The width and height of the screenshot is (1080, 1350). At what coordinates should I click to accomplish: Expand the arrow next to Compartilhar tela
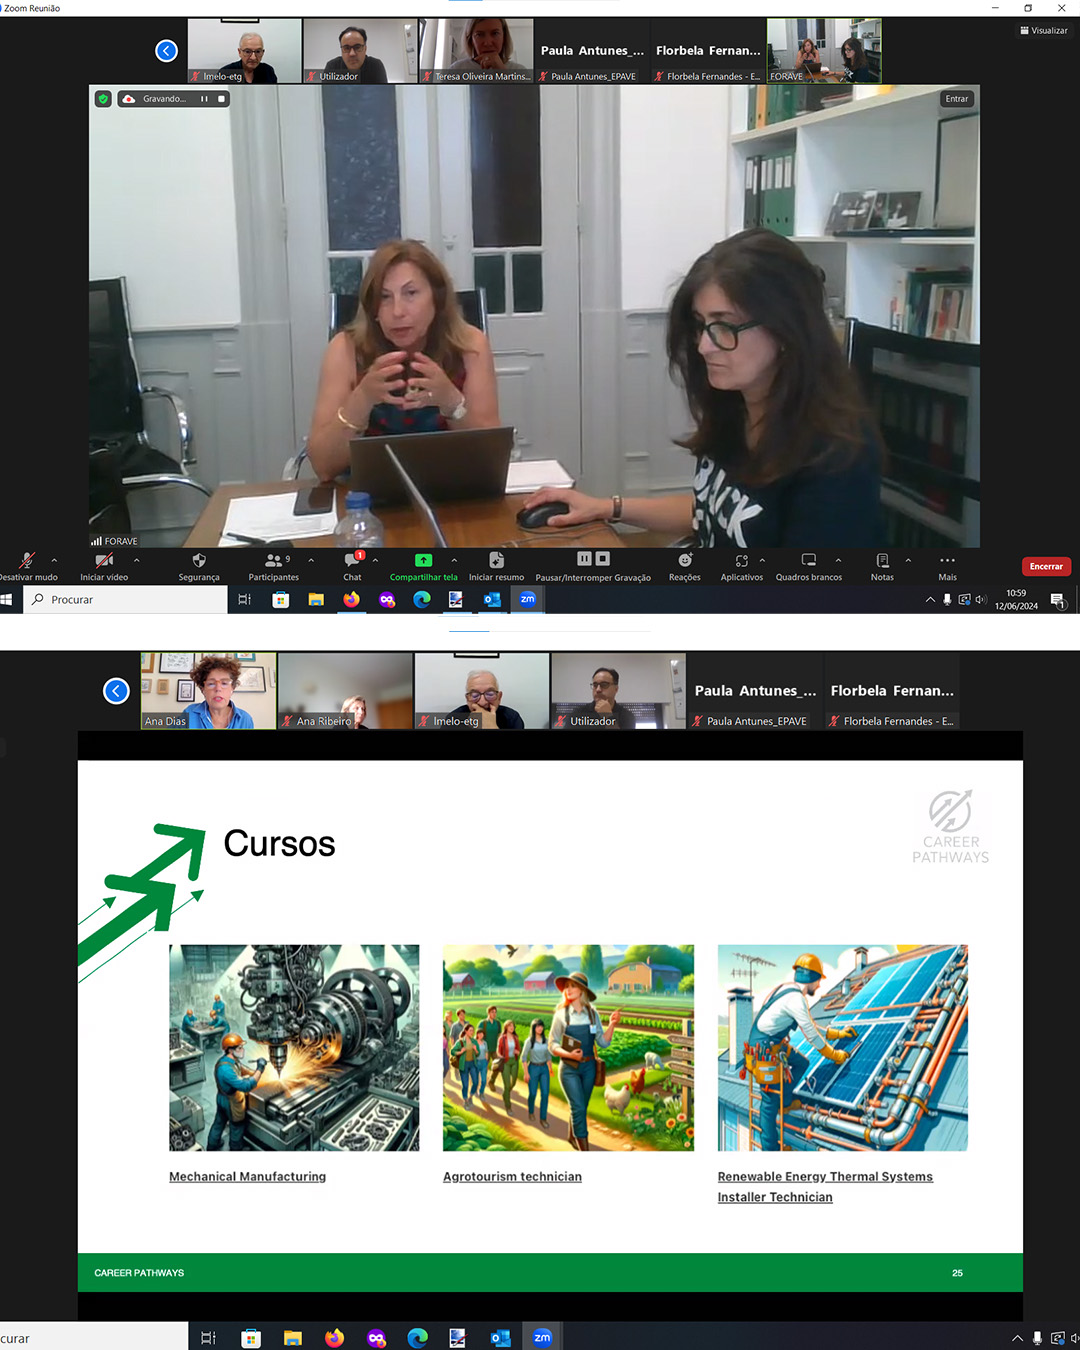[x=454, y=560]
